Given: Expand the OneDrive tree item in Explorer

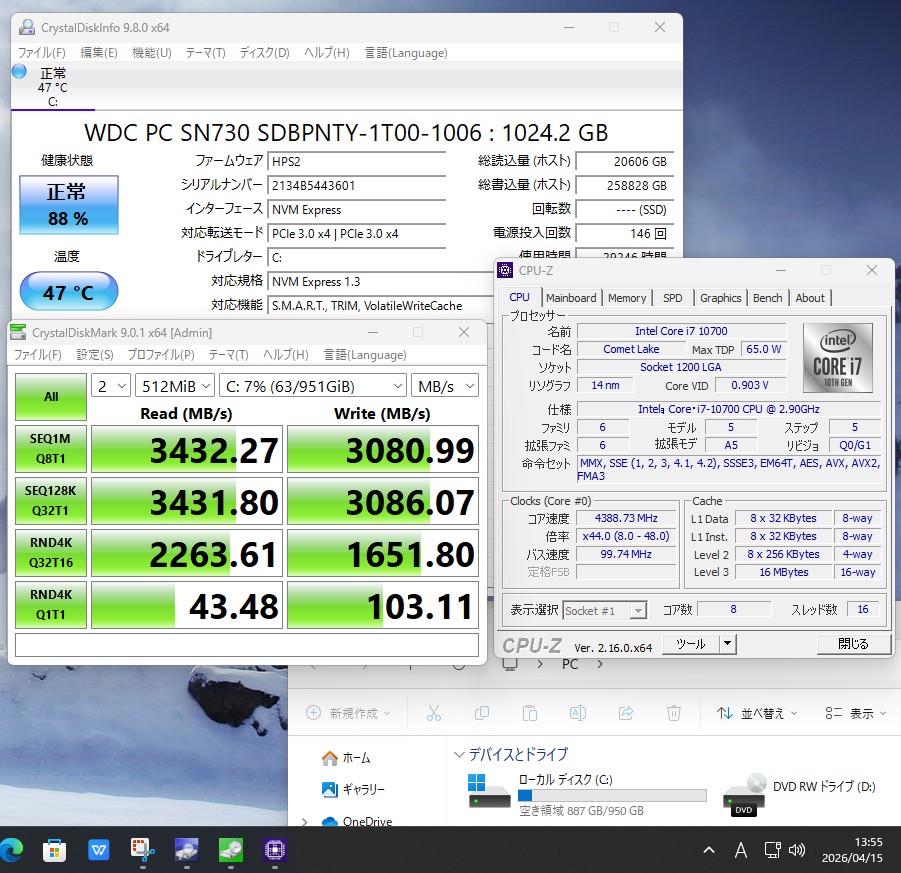Looking at the screenshot, I should click(x=304, y=822).
